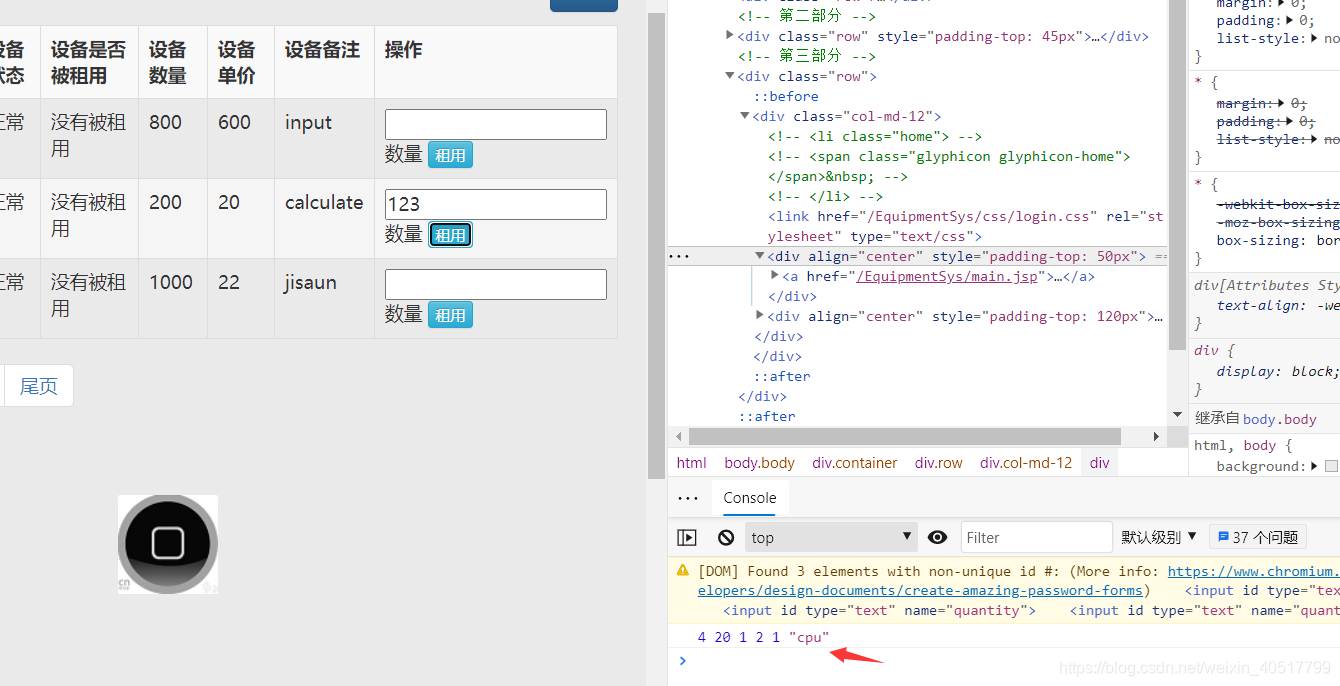
Task: Select the link href login.css node
Action: click(966, 226)
